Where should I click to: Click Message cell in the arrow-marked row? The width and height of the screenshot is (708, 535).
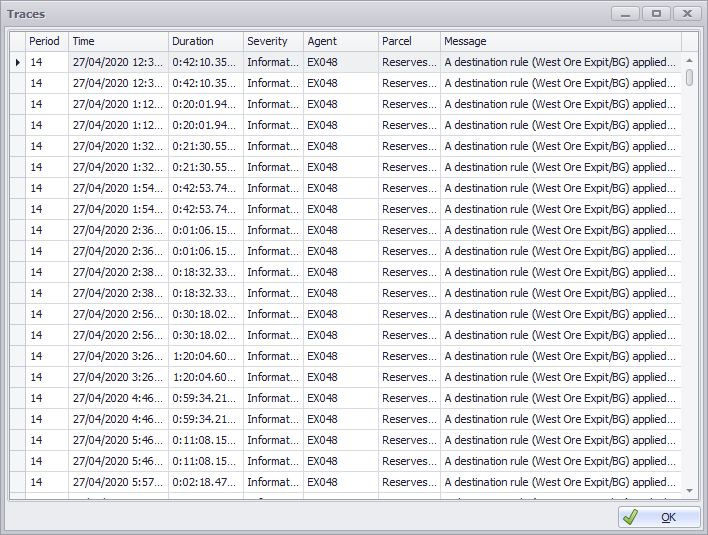[x=561, y=62]
